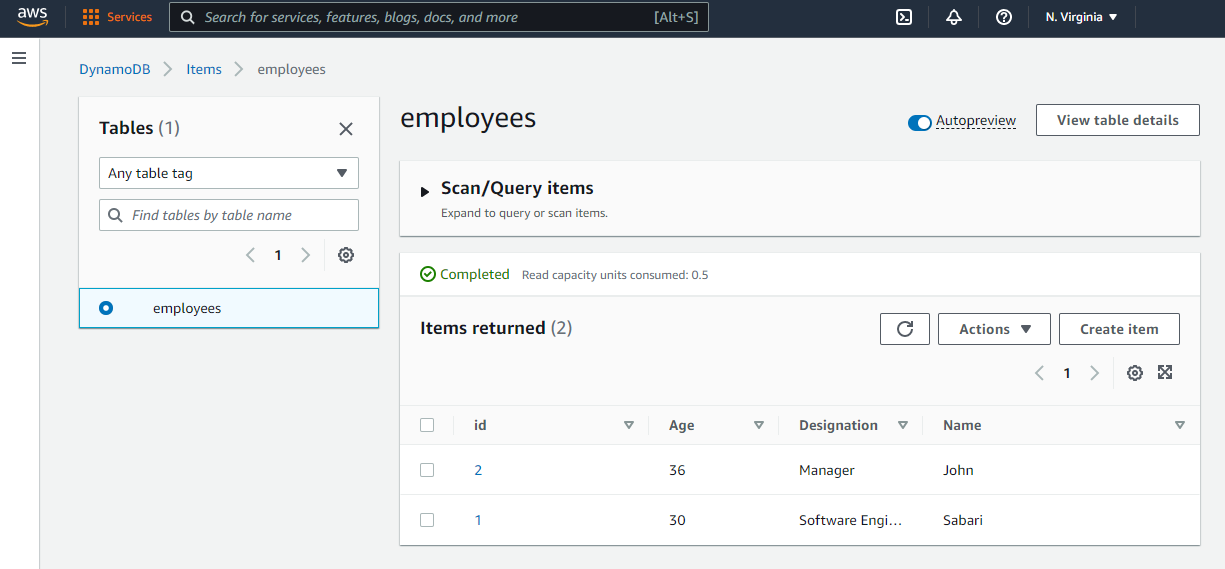The width and height of the screenshot is (1225, 569).
Task: Click the Name cell Sabari
Action: 963,520
